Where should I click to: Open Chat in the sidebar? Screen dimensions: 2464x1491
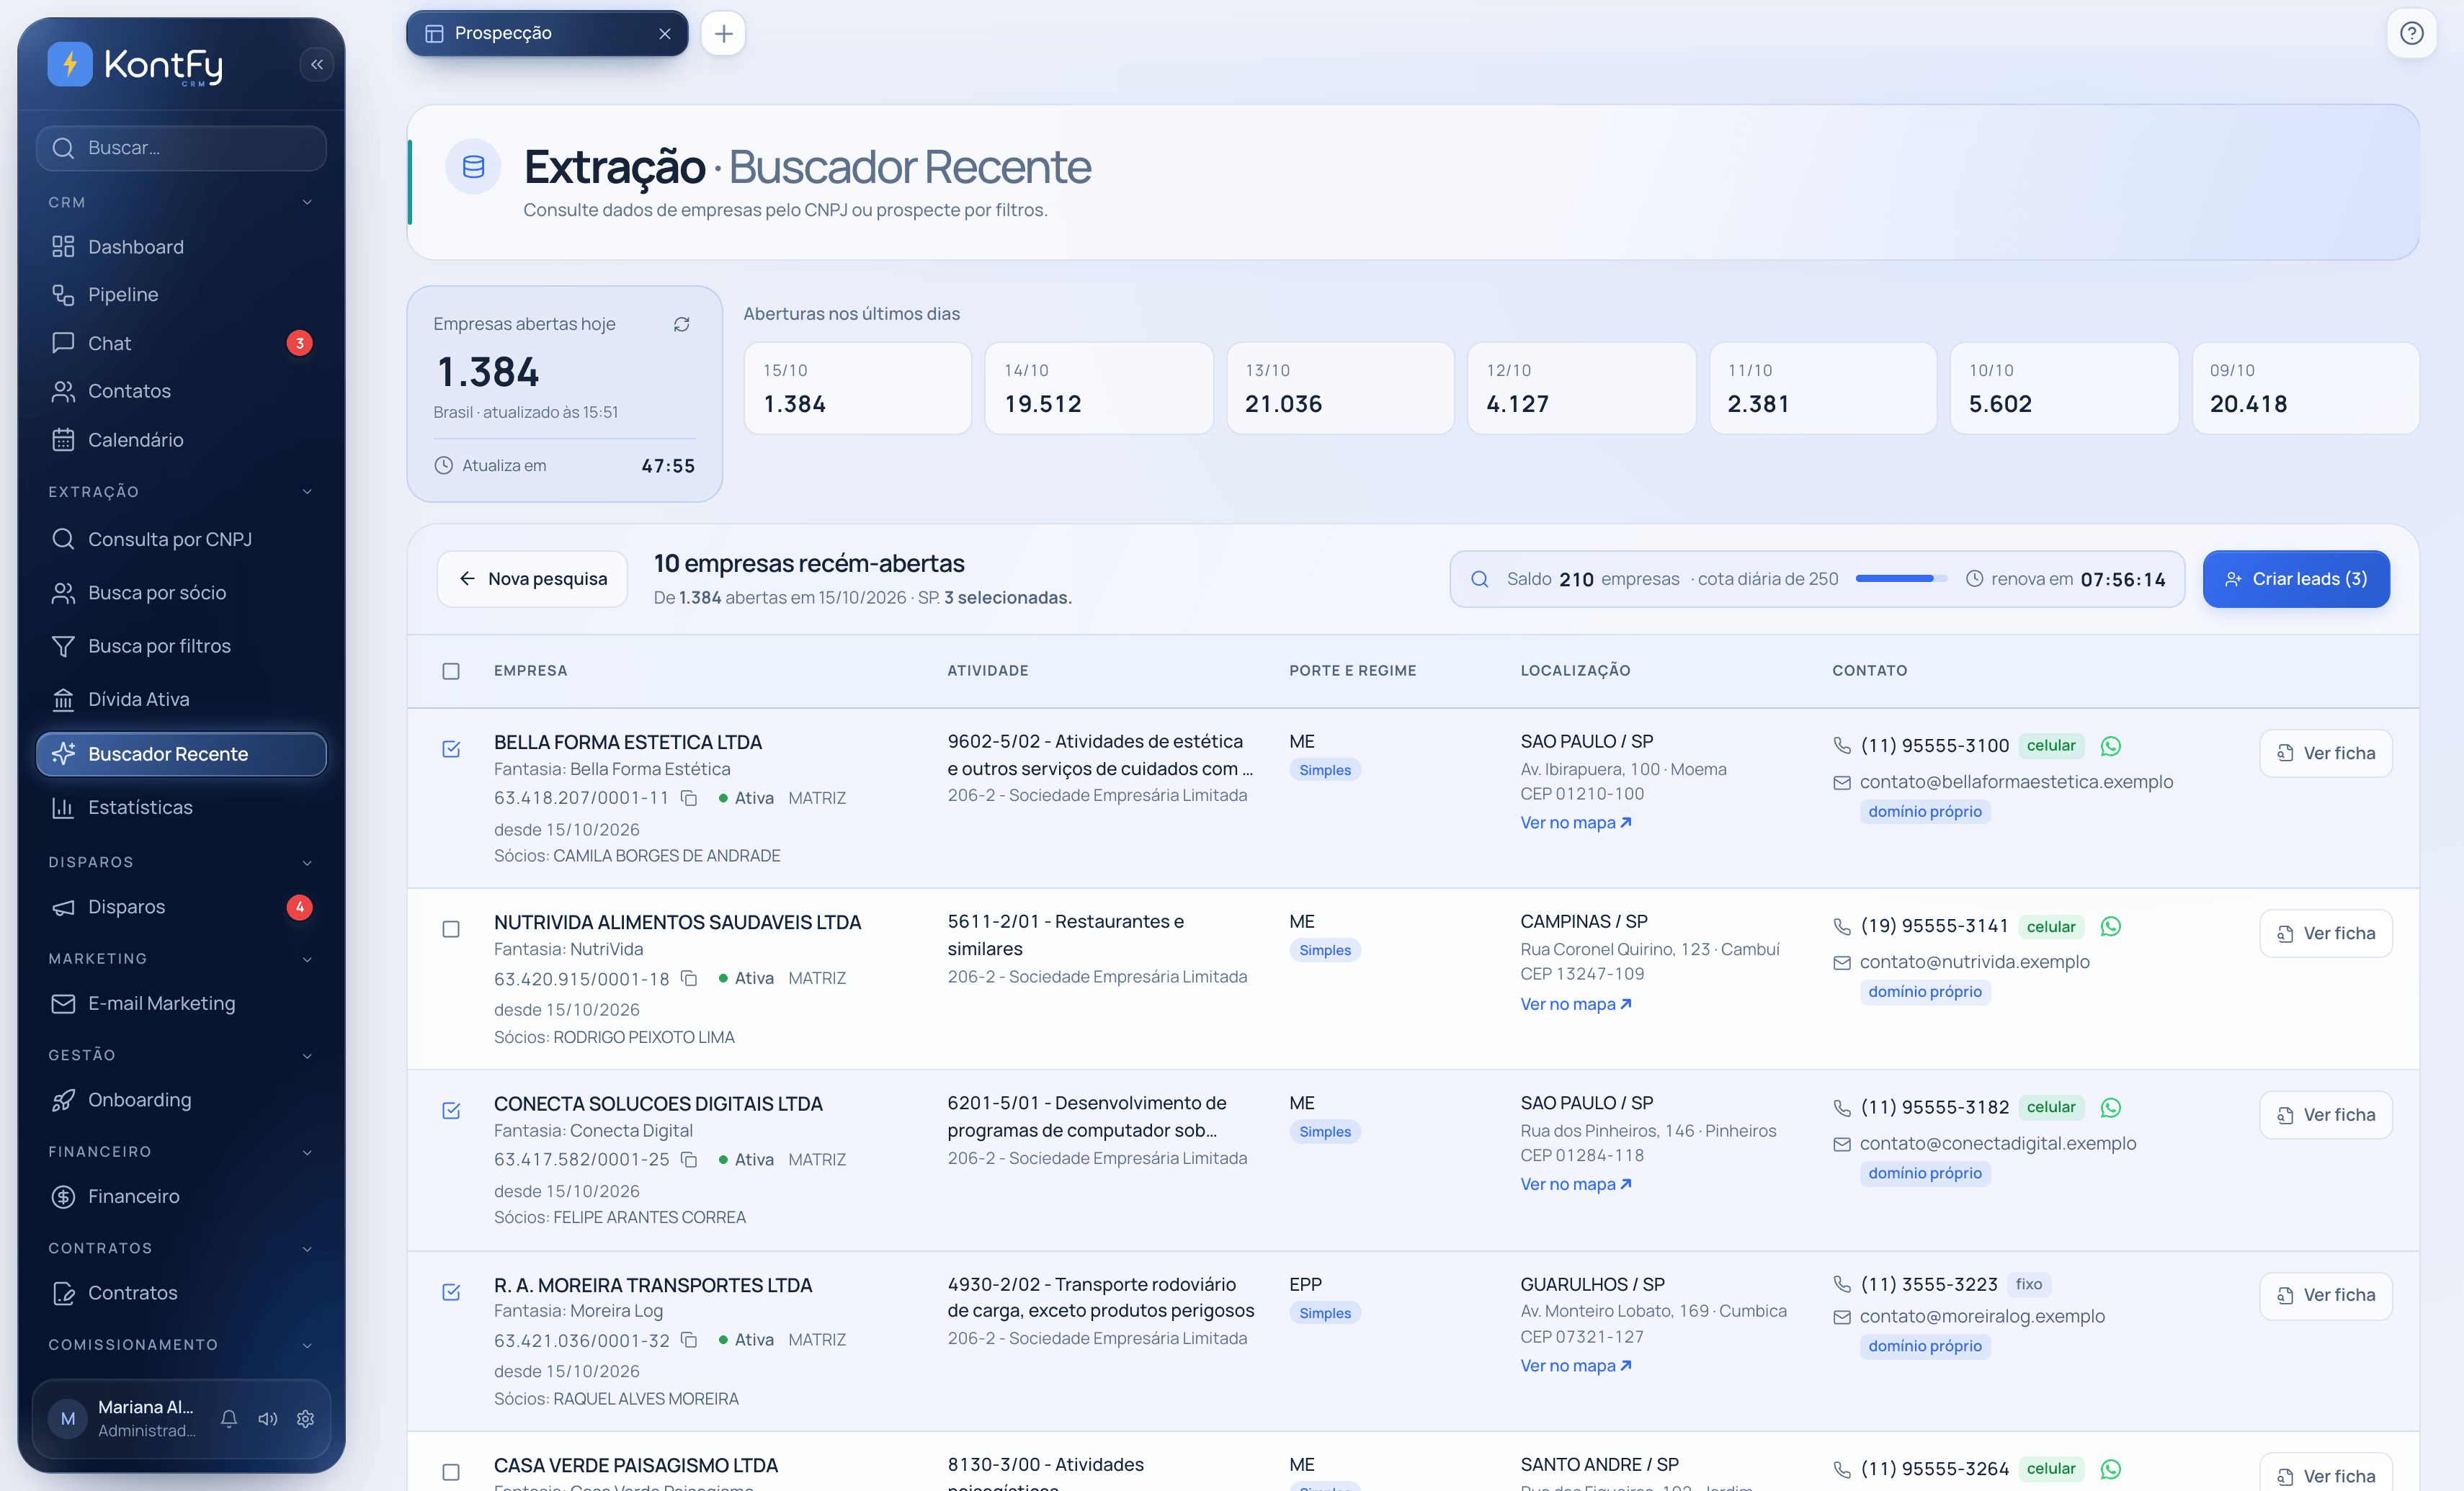click(x=181, y=343)
